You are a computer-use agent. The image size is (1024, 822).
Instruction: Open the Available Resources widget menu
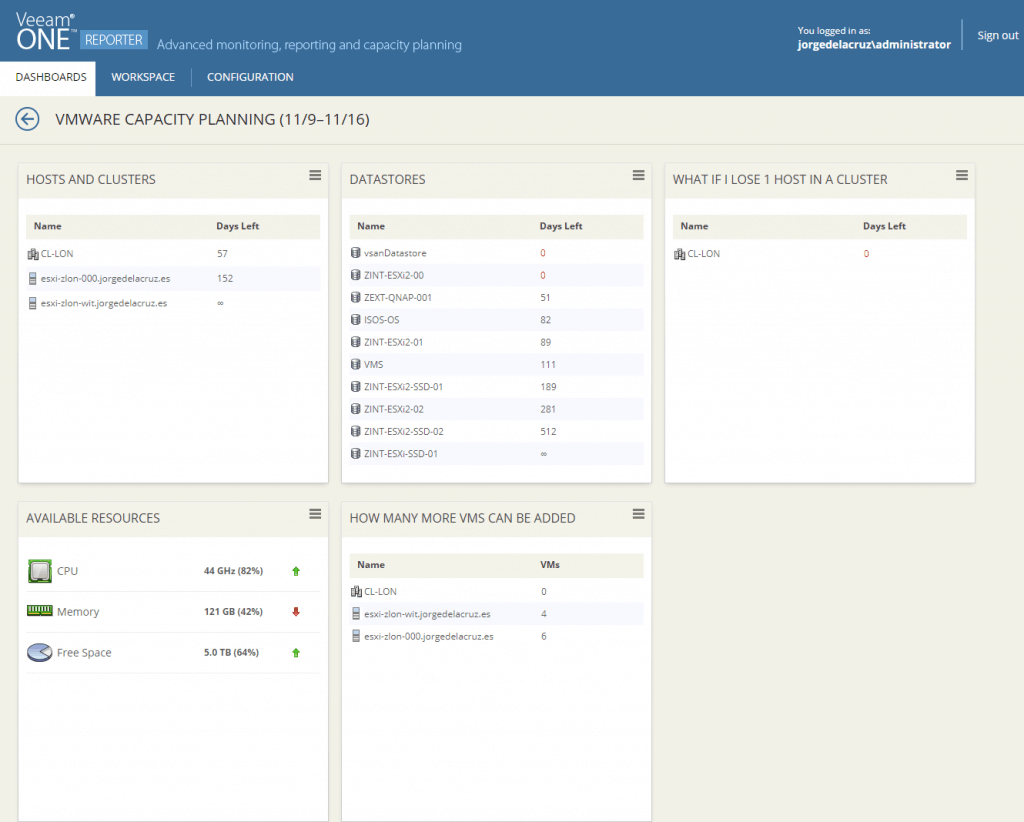point(315,514)
